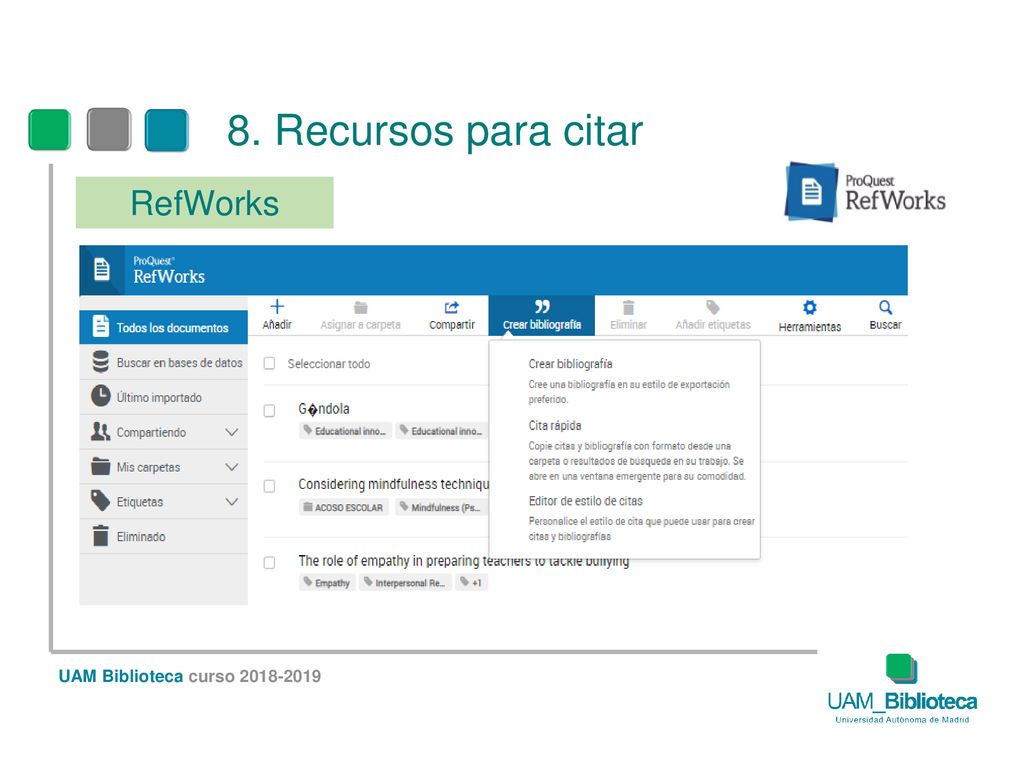Click the Seleccionar todo label

click(x=328, y=364)
